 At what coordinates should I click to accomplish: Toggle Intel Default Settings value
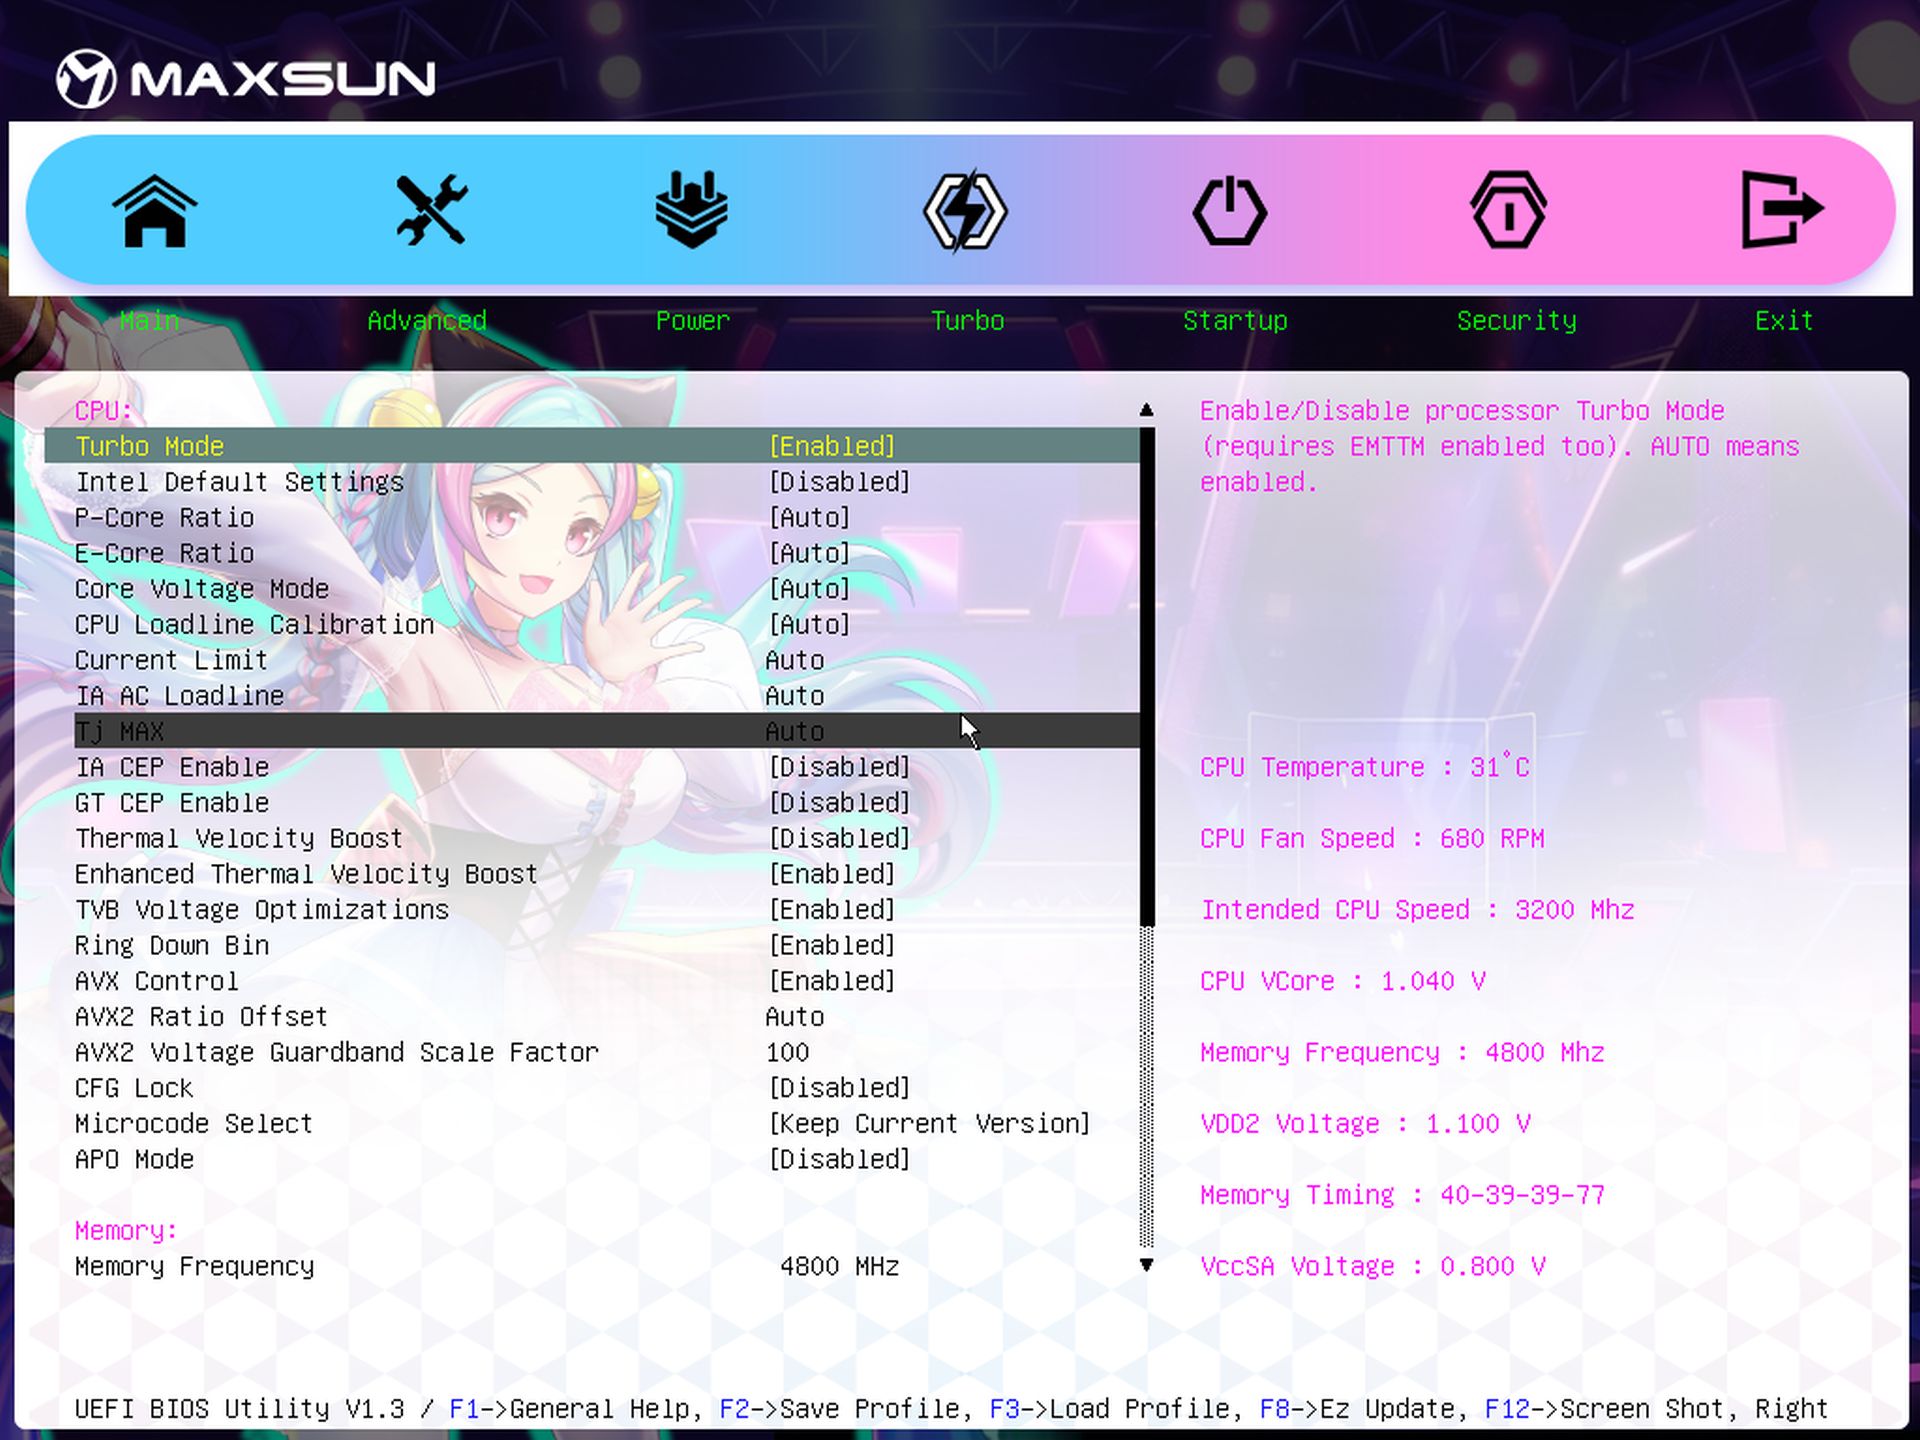pyautogui.click(x=839, y=482)
